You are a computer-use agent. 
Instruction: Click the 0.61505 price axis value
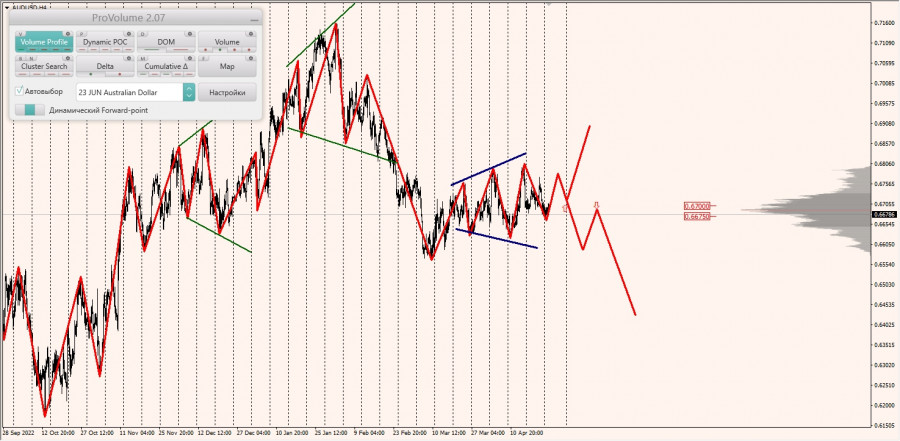point(883,425)
